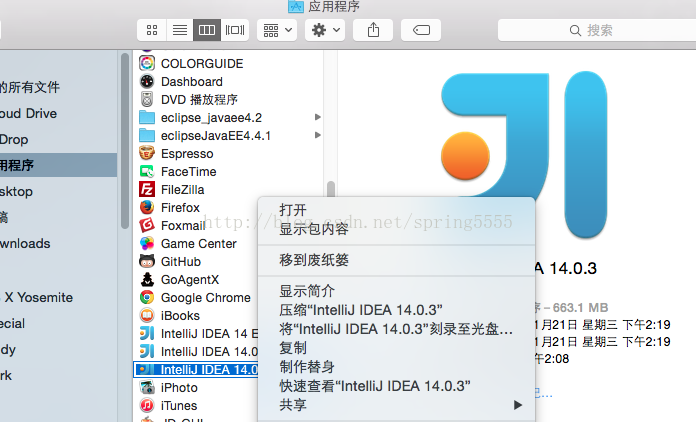Switch Finder to icon view

point(152,30)
